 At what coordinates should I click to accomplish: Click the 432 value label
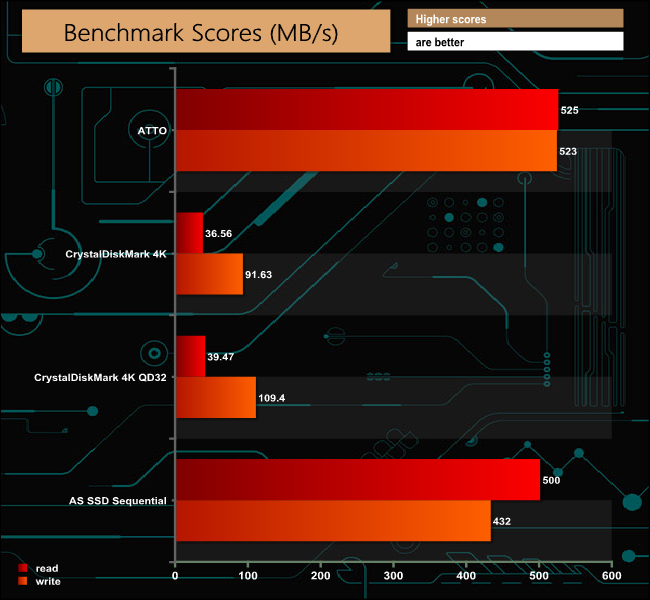pos(502,521)
